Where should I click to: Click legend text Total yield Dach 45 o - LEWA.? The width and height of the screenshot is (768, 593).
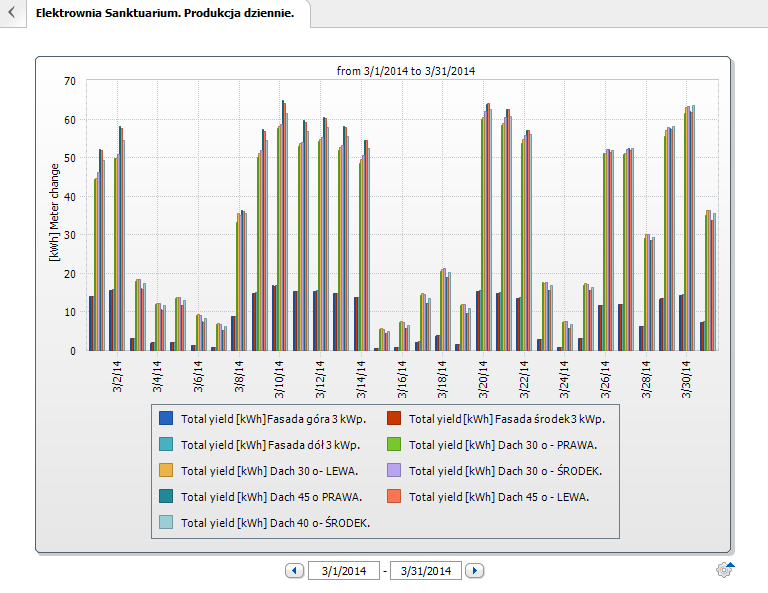(499, 497)
